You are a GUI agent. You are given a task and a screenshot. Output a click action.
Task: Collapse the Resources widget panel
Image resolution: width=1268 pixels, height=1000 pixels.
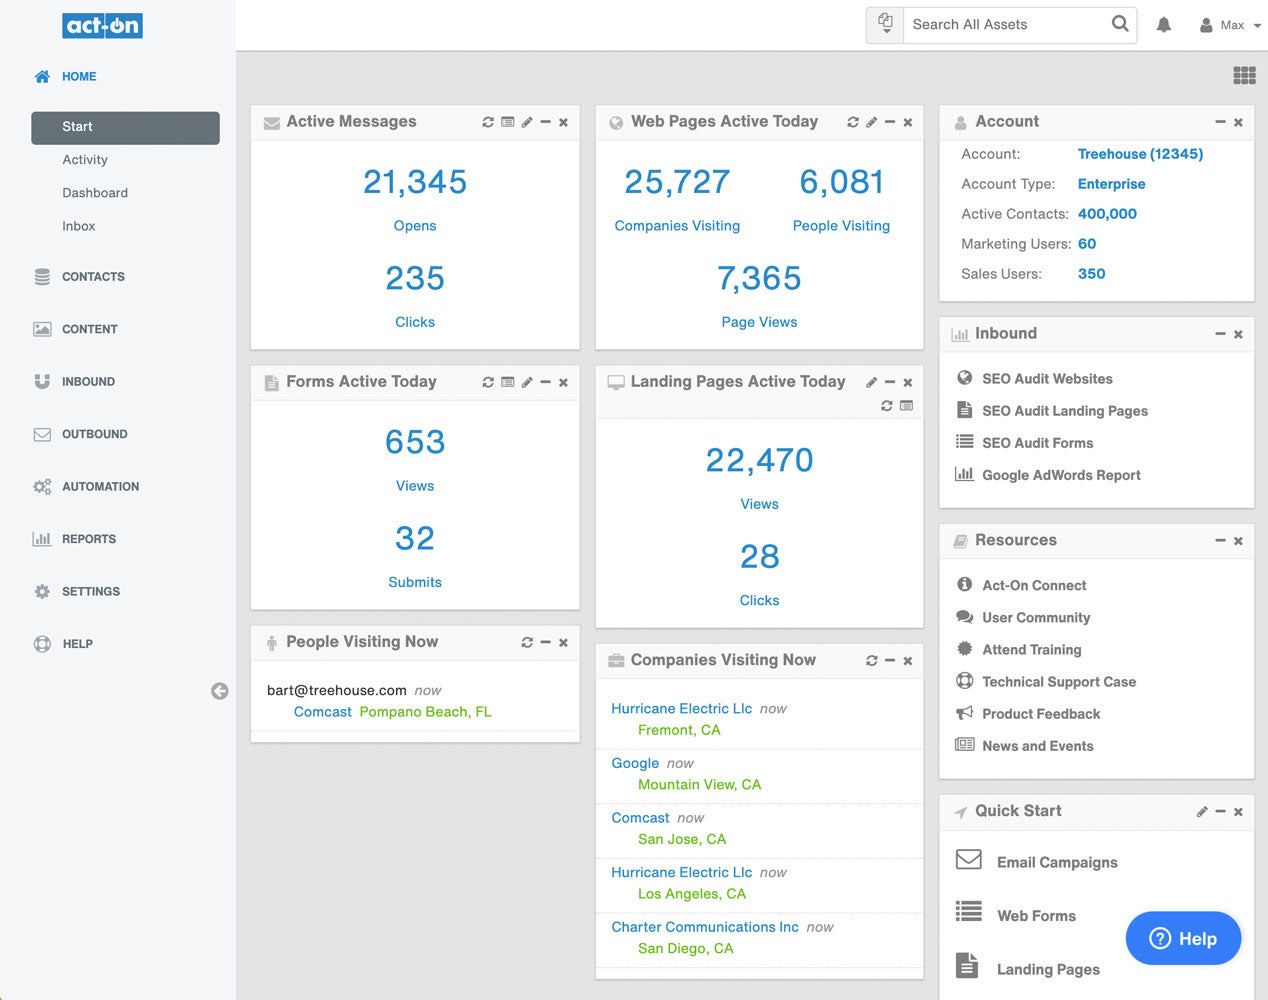point(1220,541)
